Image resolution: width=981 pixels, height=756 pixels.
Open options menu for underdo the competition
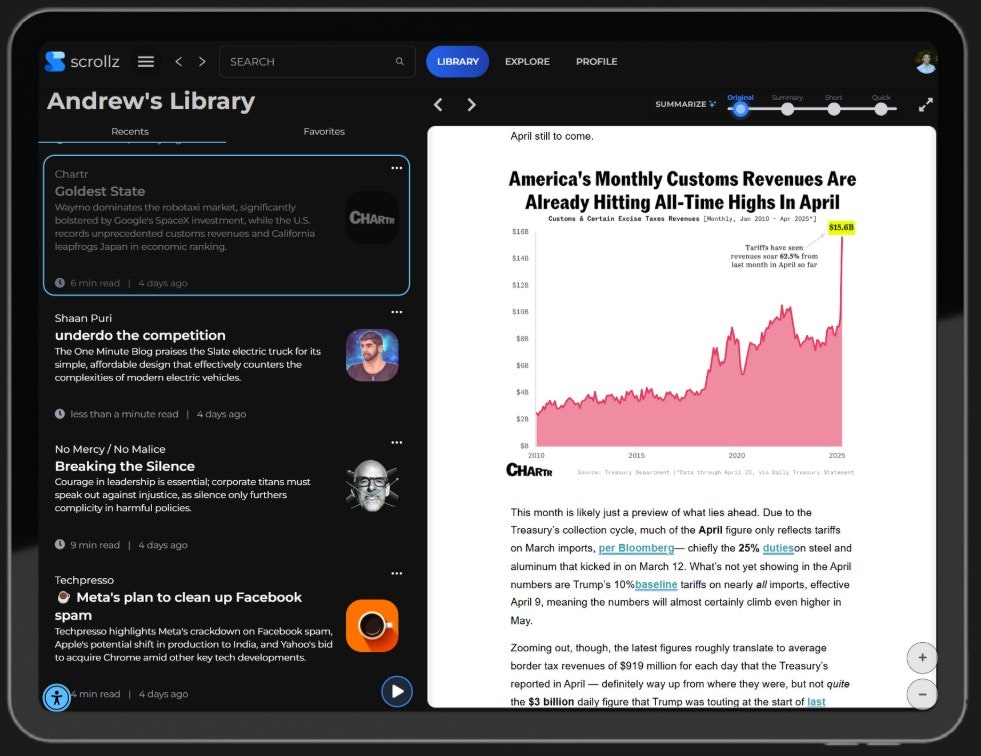397,311
